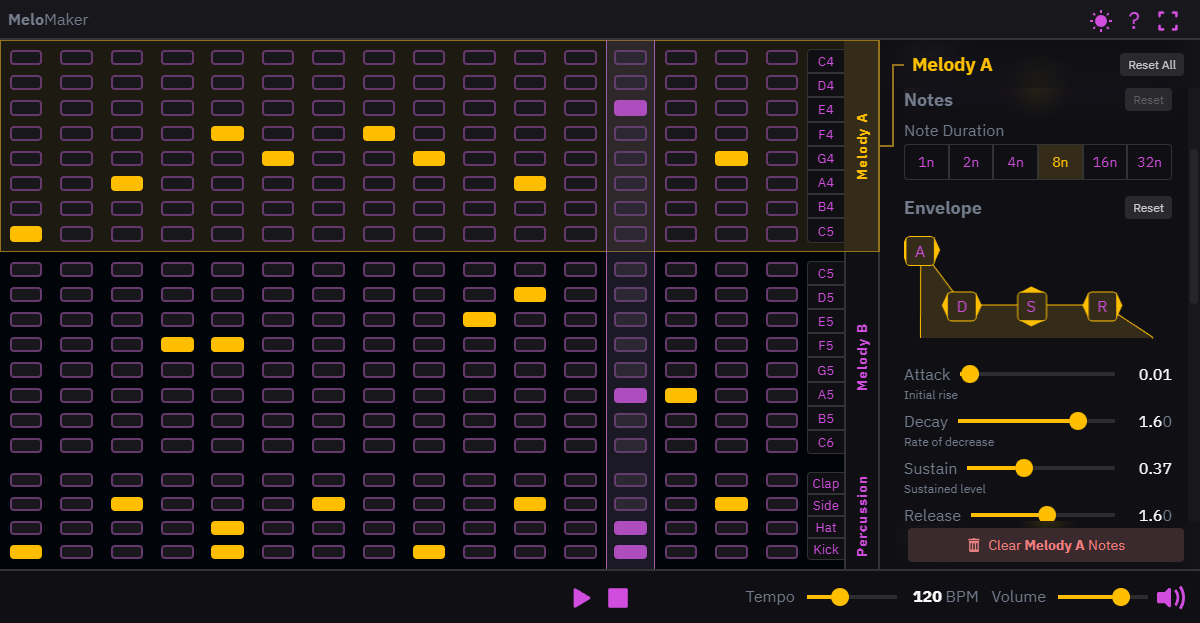Open help via the question mark icon
The height and width of the screenshot is (623, 1200).
(1134, 20)
